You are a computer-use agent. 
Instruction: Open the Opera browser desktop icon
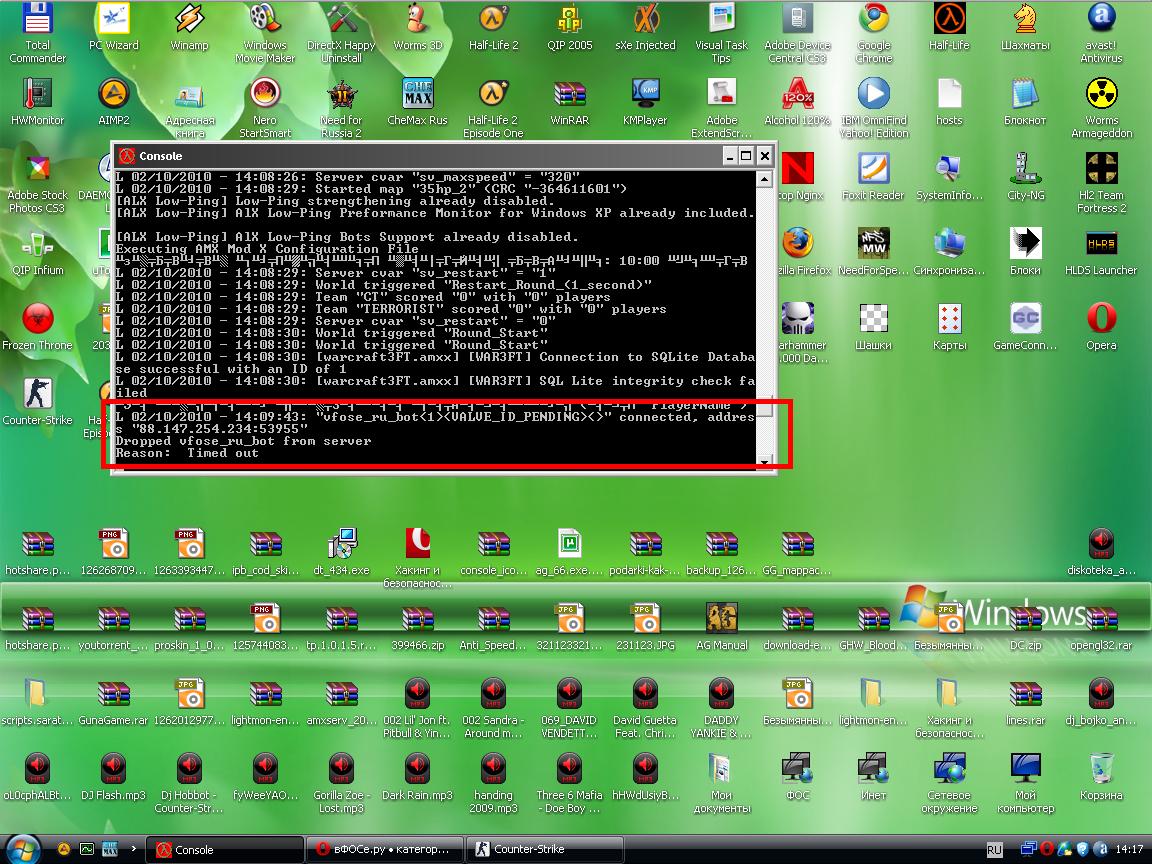tap(1101, 321)
